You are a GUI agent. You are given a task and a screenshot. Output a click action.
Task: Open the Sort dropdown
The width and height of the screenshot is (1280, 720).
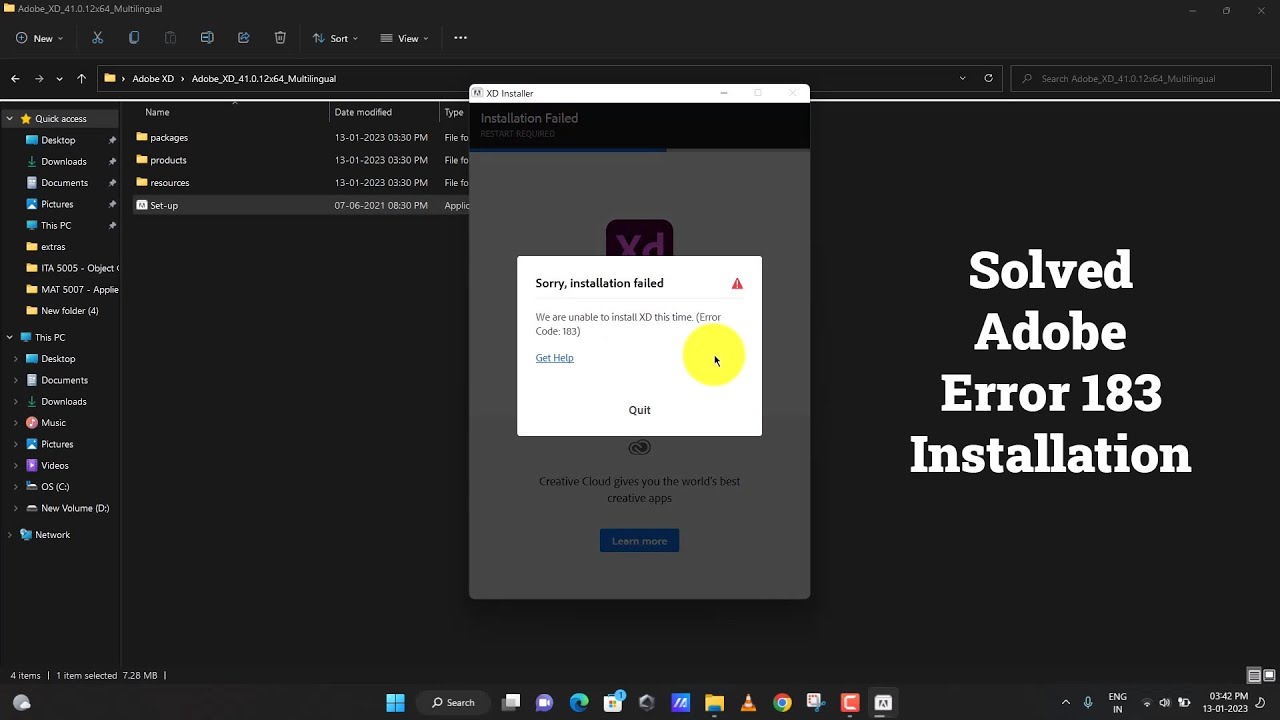tap(335, 38)
